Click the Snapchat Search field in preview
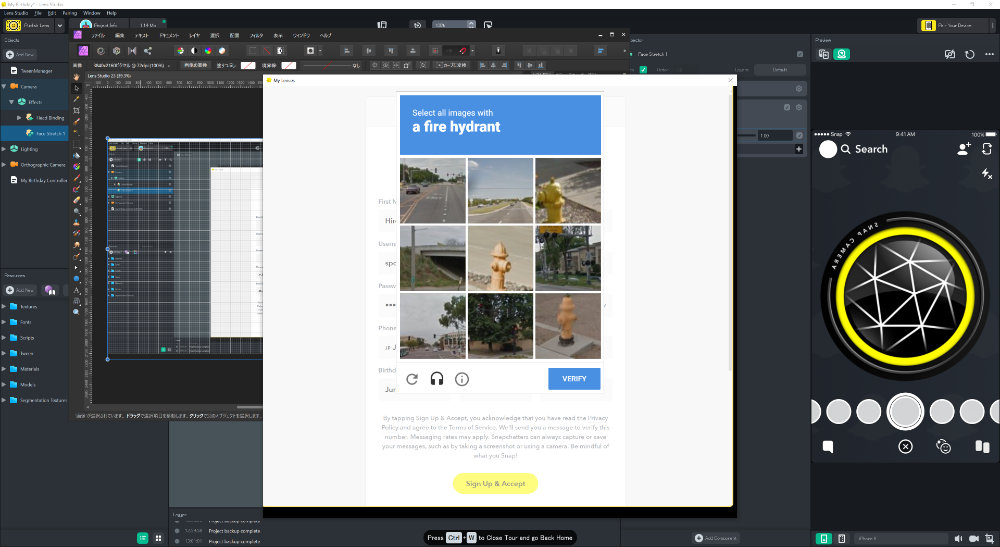This screenshot has height=547, width=1000. [864, 149]
